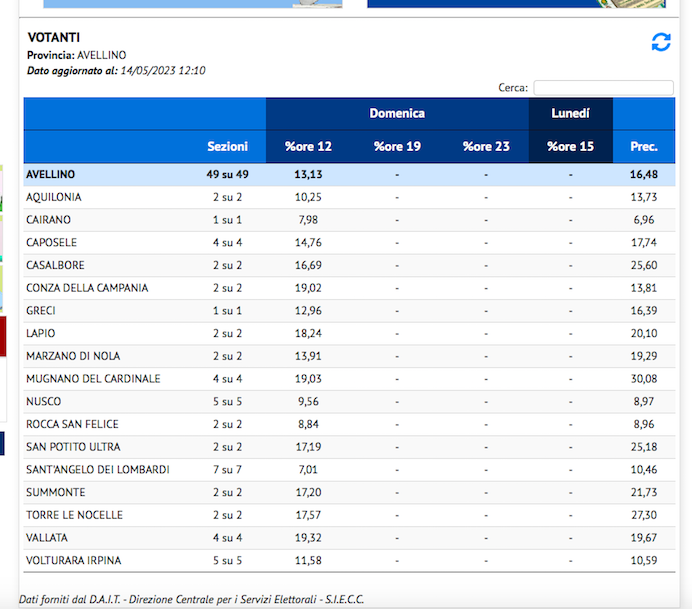Select the 16,48 previous value for Avellino

tap(644, 174)
